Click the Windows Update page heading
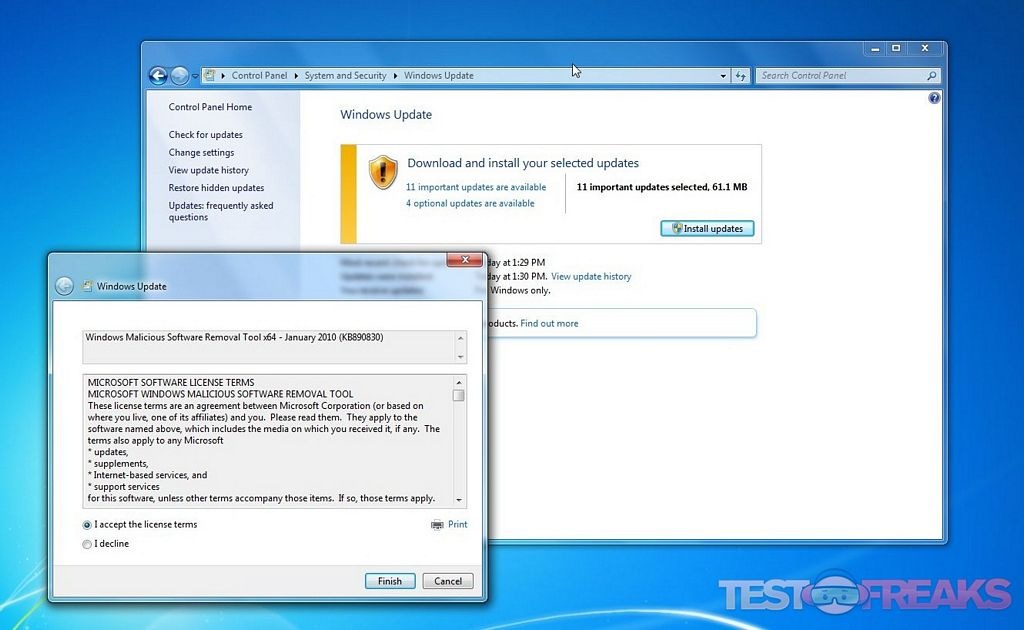Screen dimensions: 1024x630 tap(386, 115)
